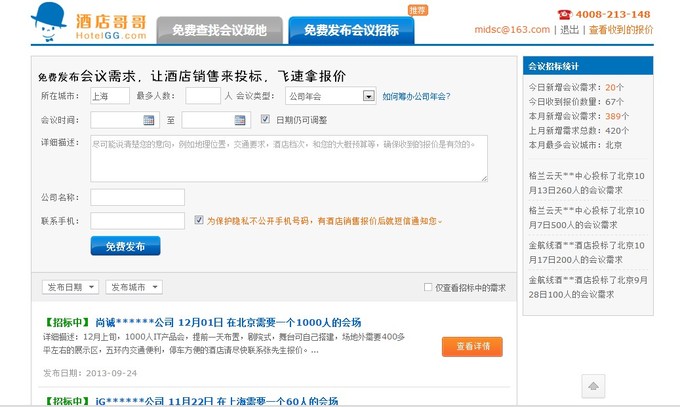This screenshot has height=407, width=680.
Task: Select the 免费发布会议招标 tab
Action: pyautogui.click(x=350, y=31)
